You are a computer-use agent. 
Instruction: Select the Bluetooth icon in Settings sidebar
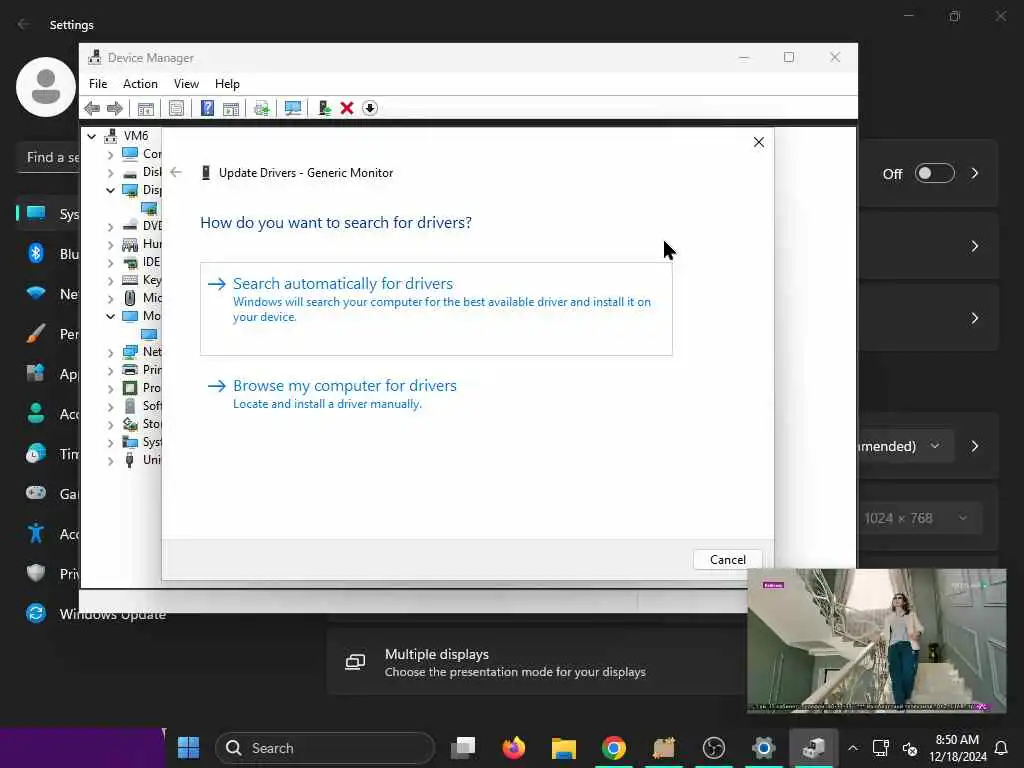point(36,253)
